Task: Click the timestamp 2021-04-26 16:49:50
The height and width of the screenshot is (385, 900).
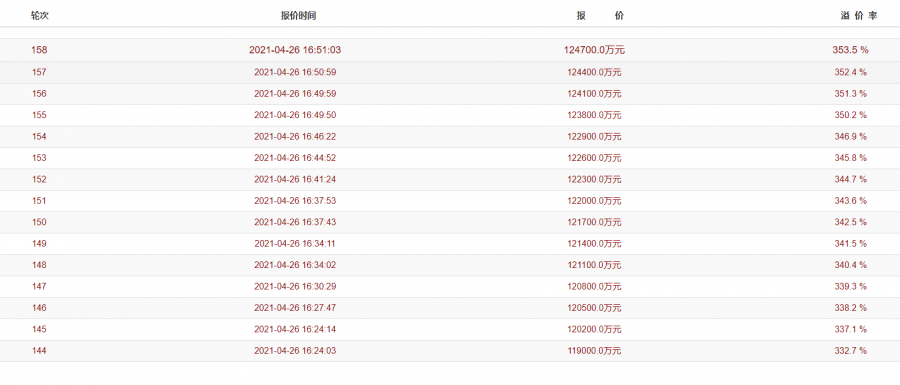Action: [295, 115]
